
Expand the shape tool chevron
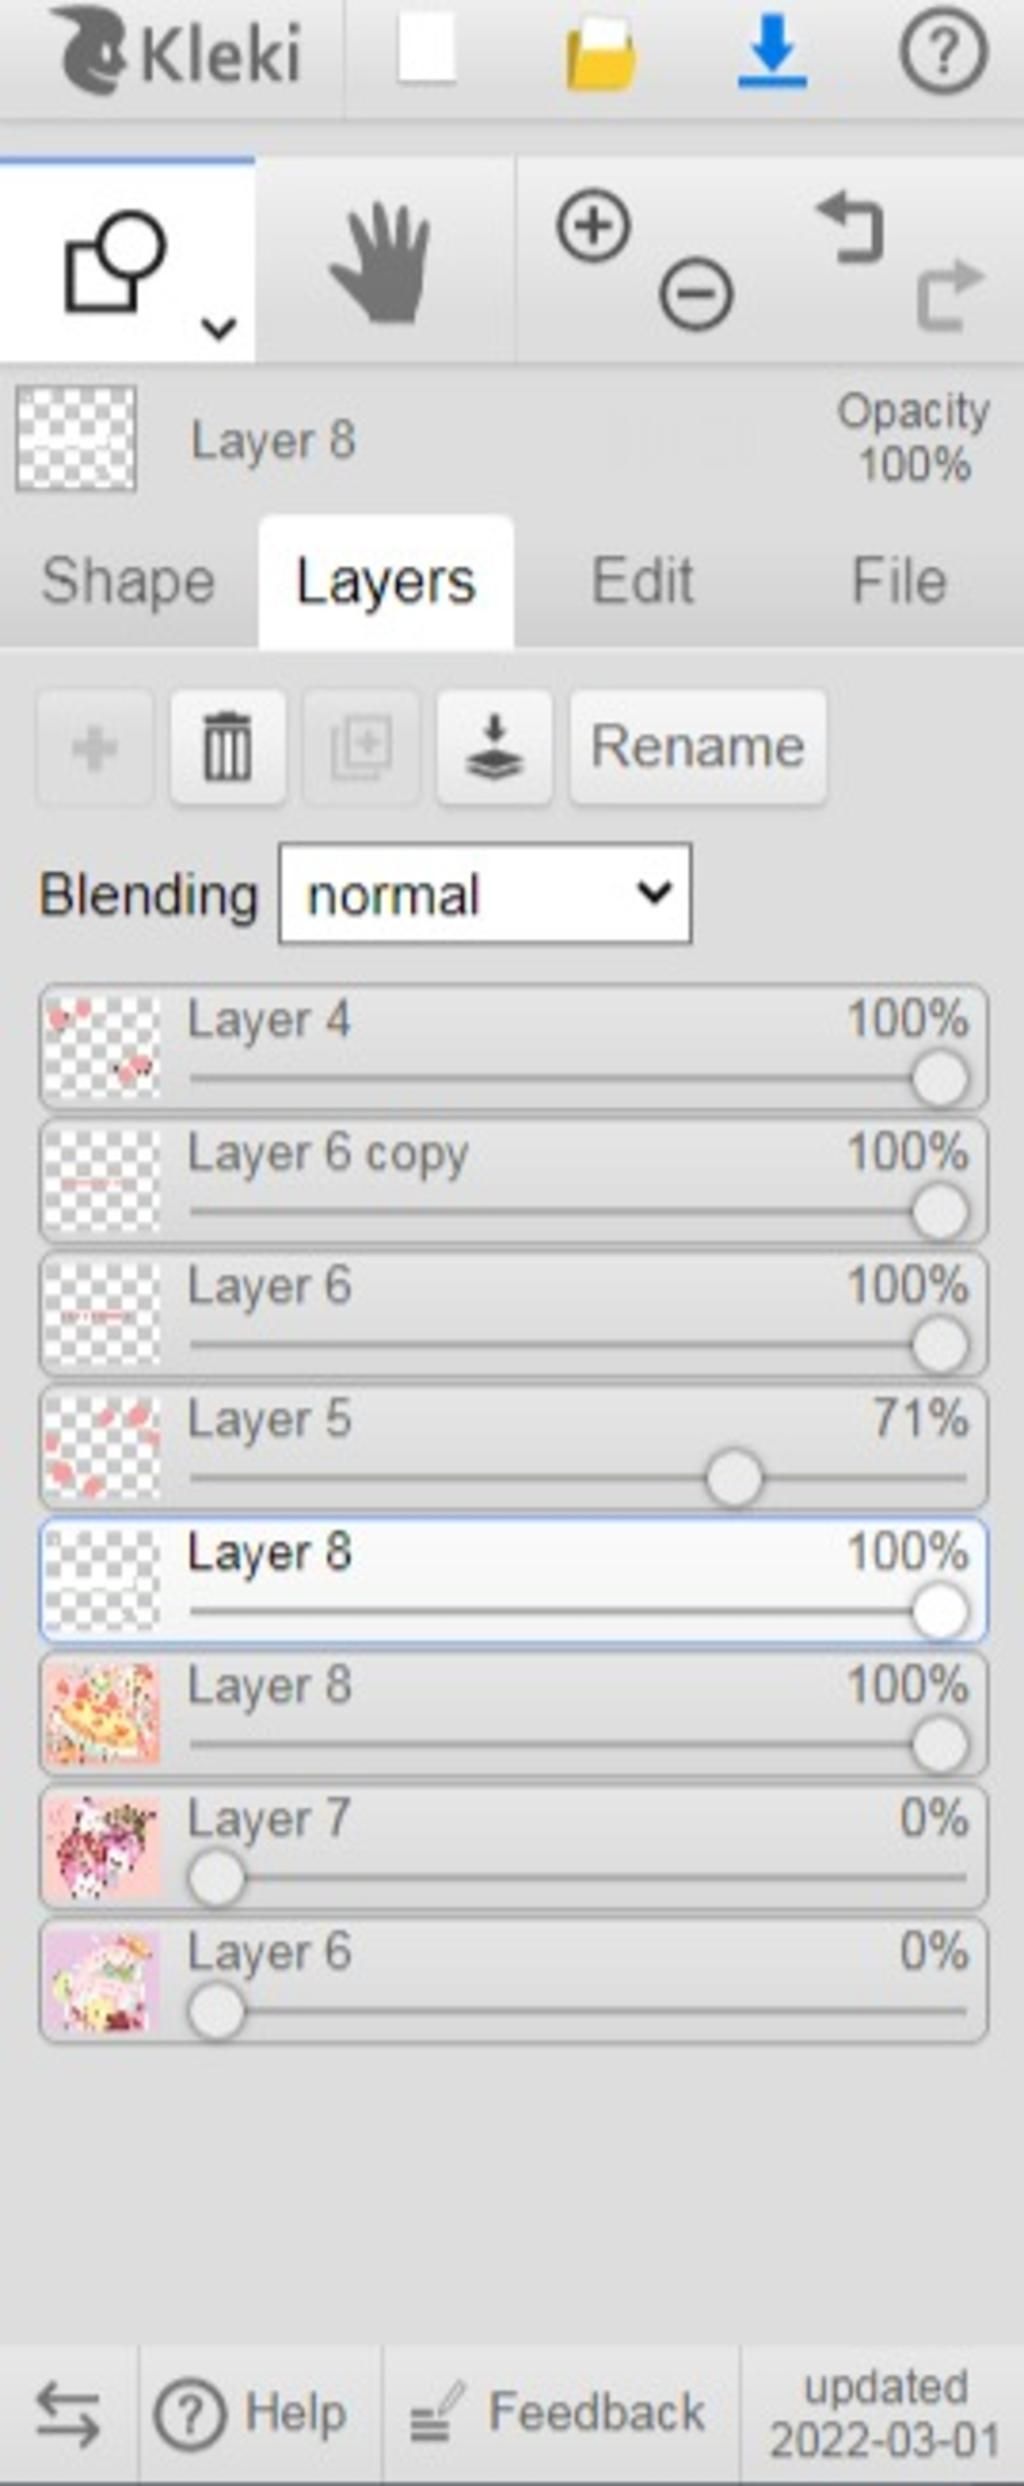coord(219,327)
